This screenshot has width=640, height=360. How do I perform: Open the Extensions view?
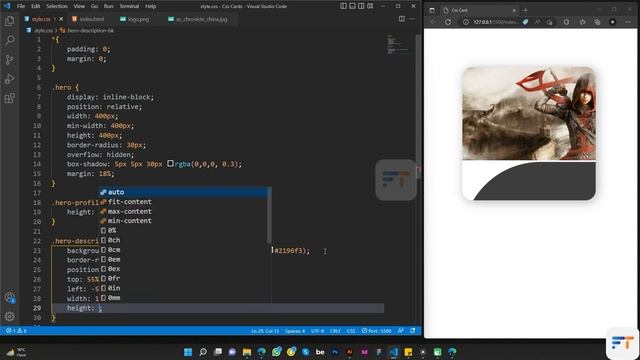pos(9,98)
